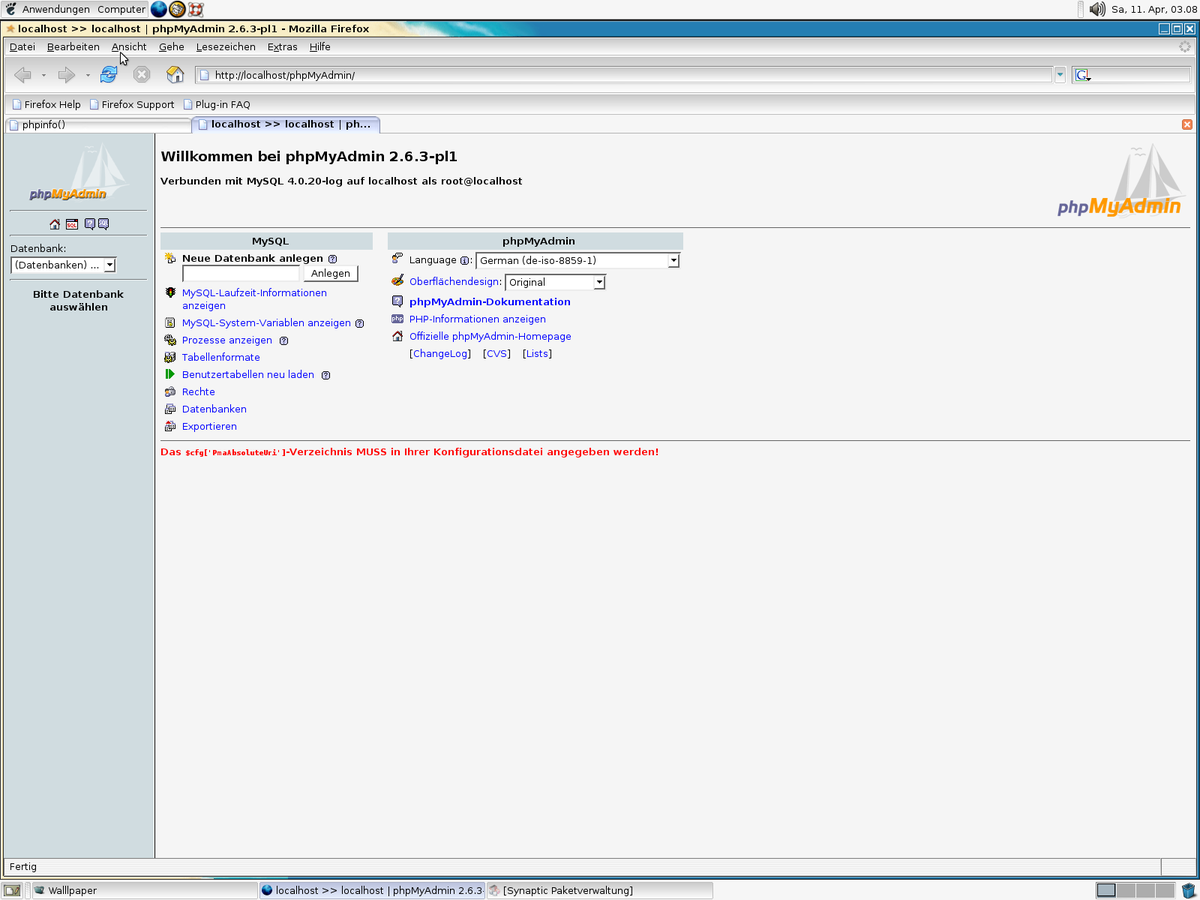This screenshot has width=1200, height=900.
Task: Open the CVS link
Action: click(x=497, y=354)
